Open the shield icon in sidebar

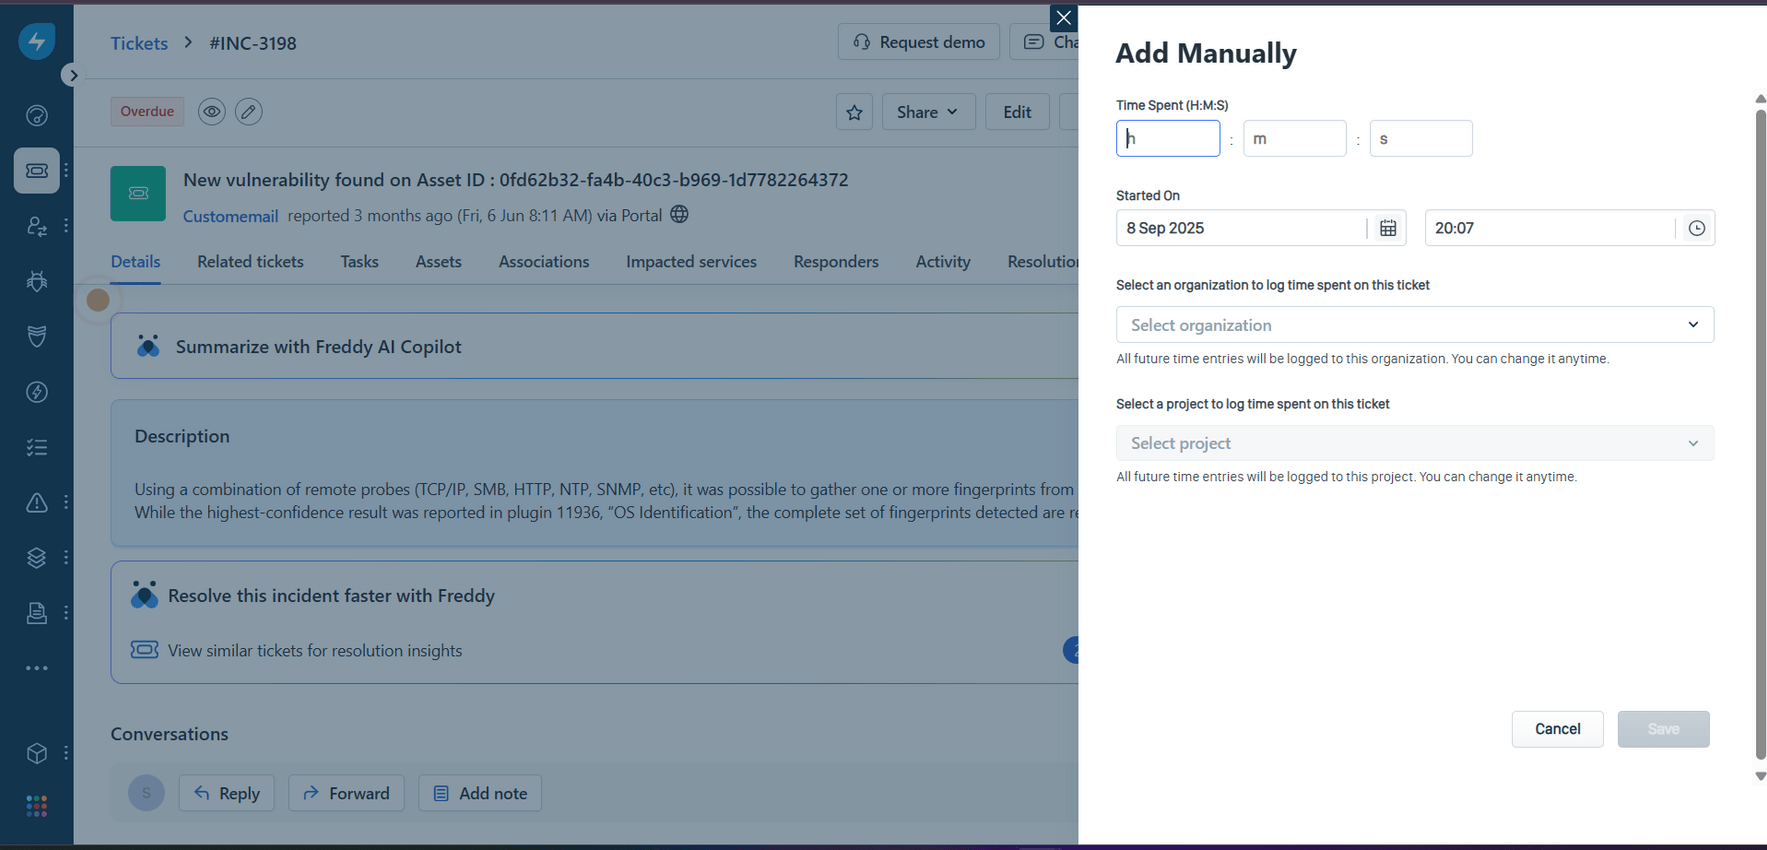point(37,336)
